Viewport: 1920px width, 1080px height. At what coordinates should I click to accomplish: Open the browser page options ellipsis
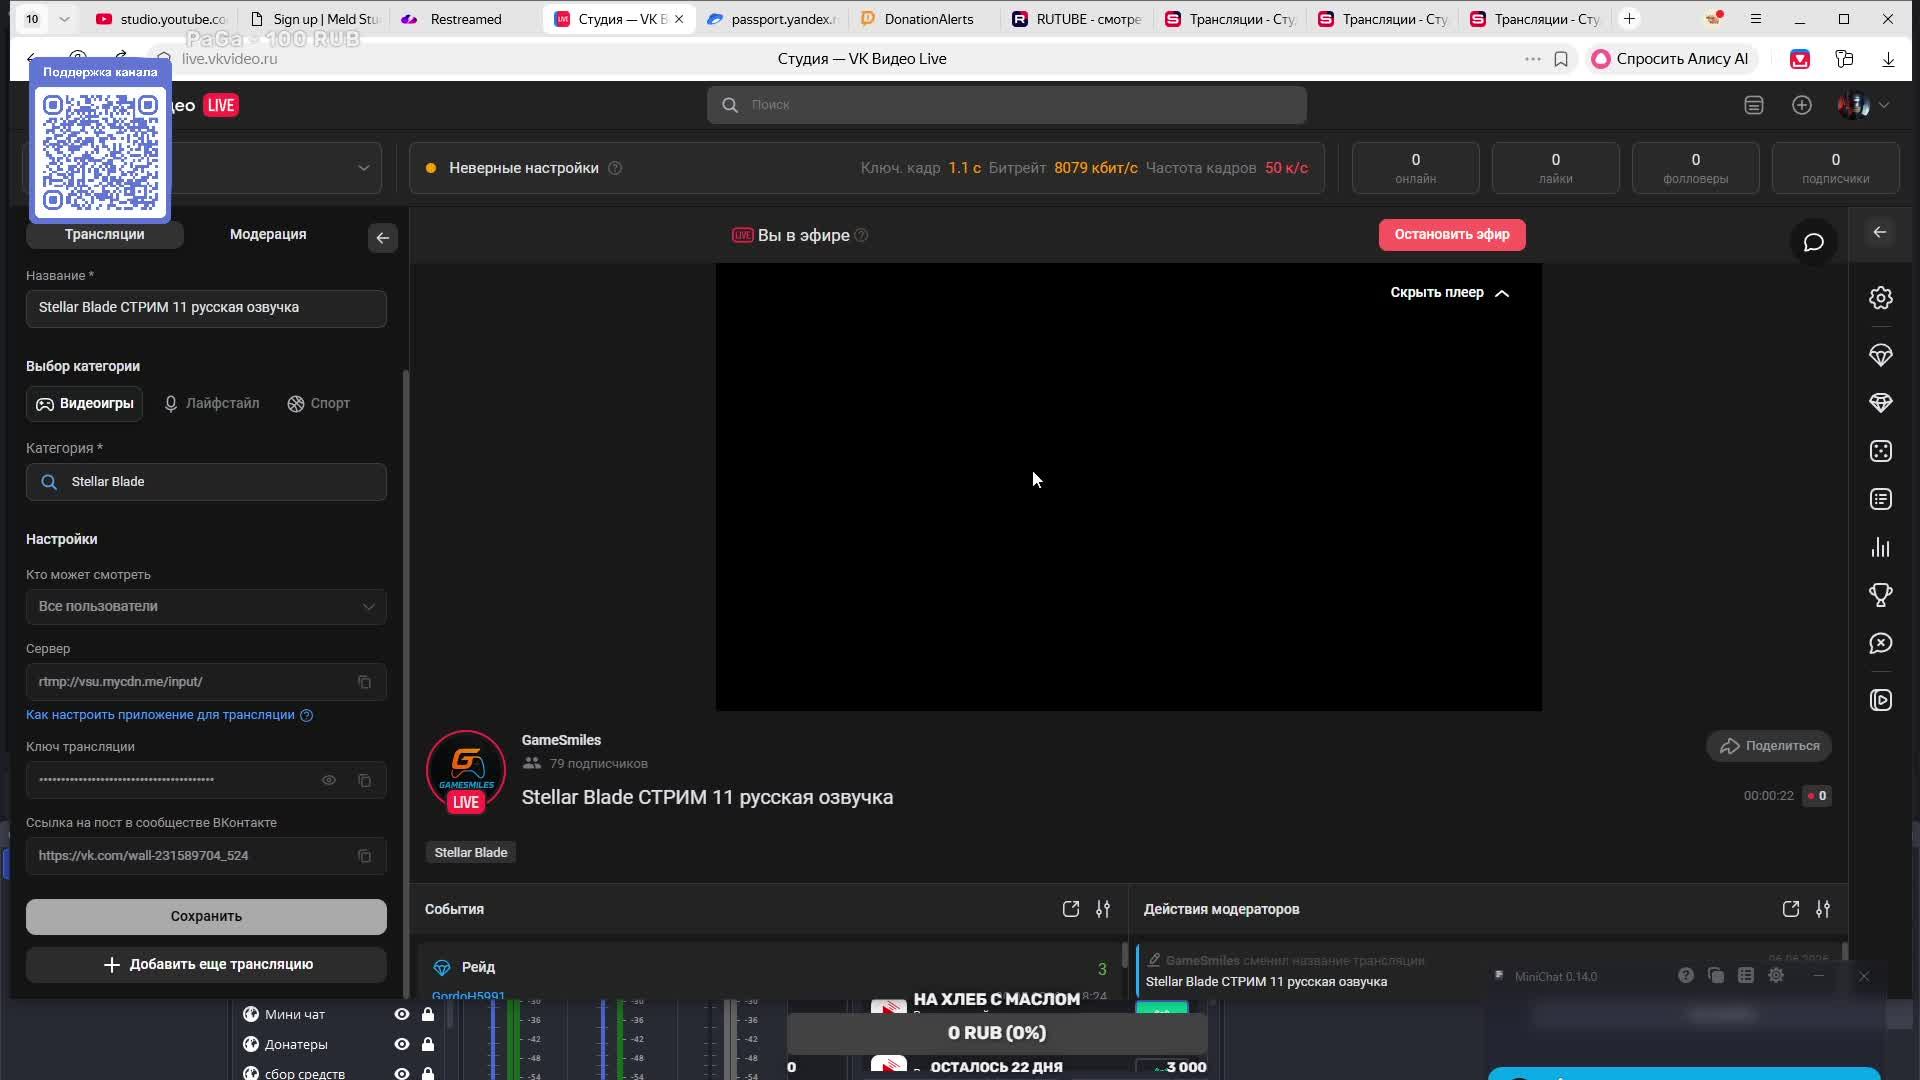[1532, 59]
